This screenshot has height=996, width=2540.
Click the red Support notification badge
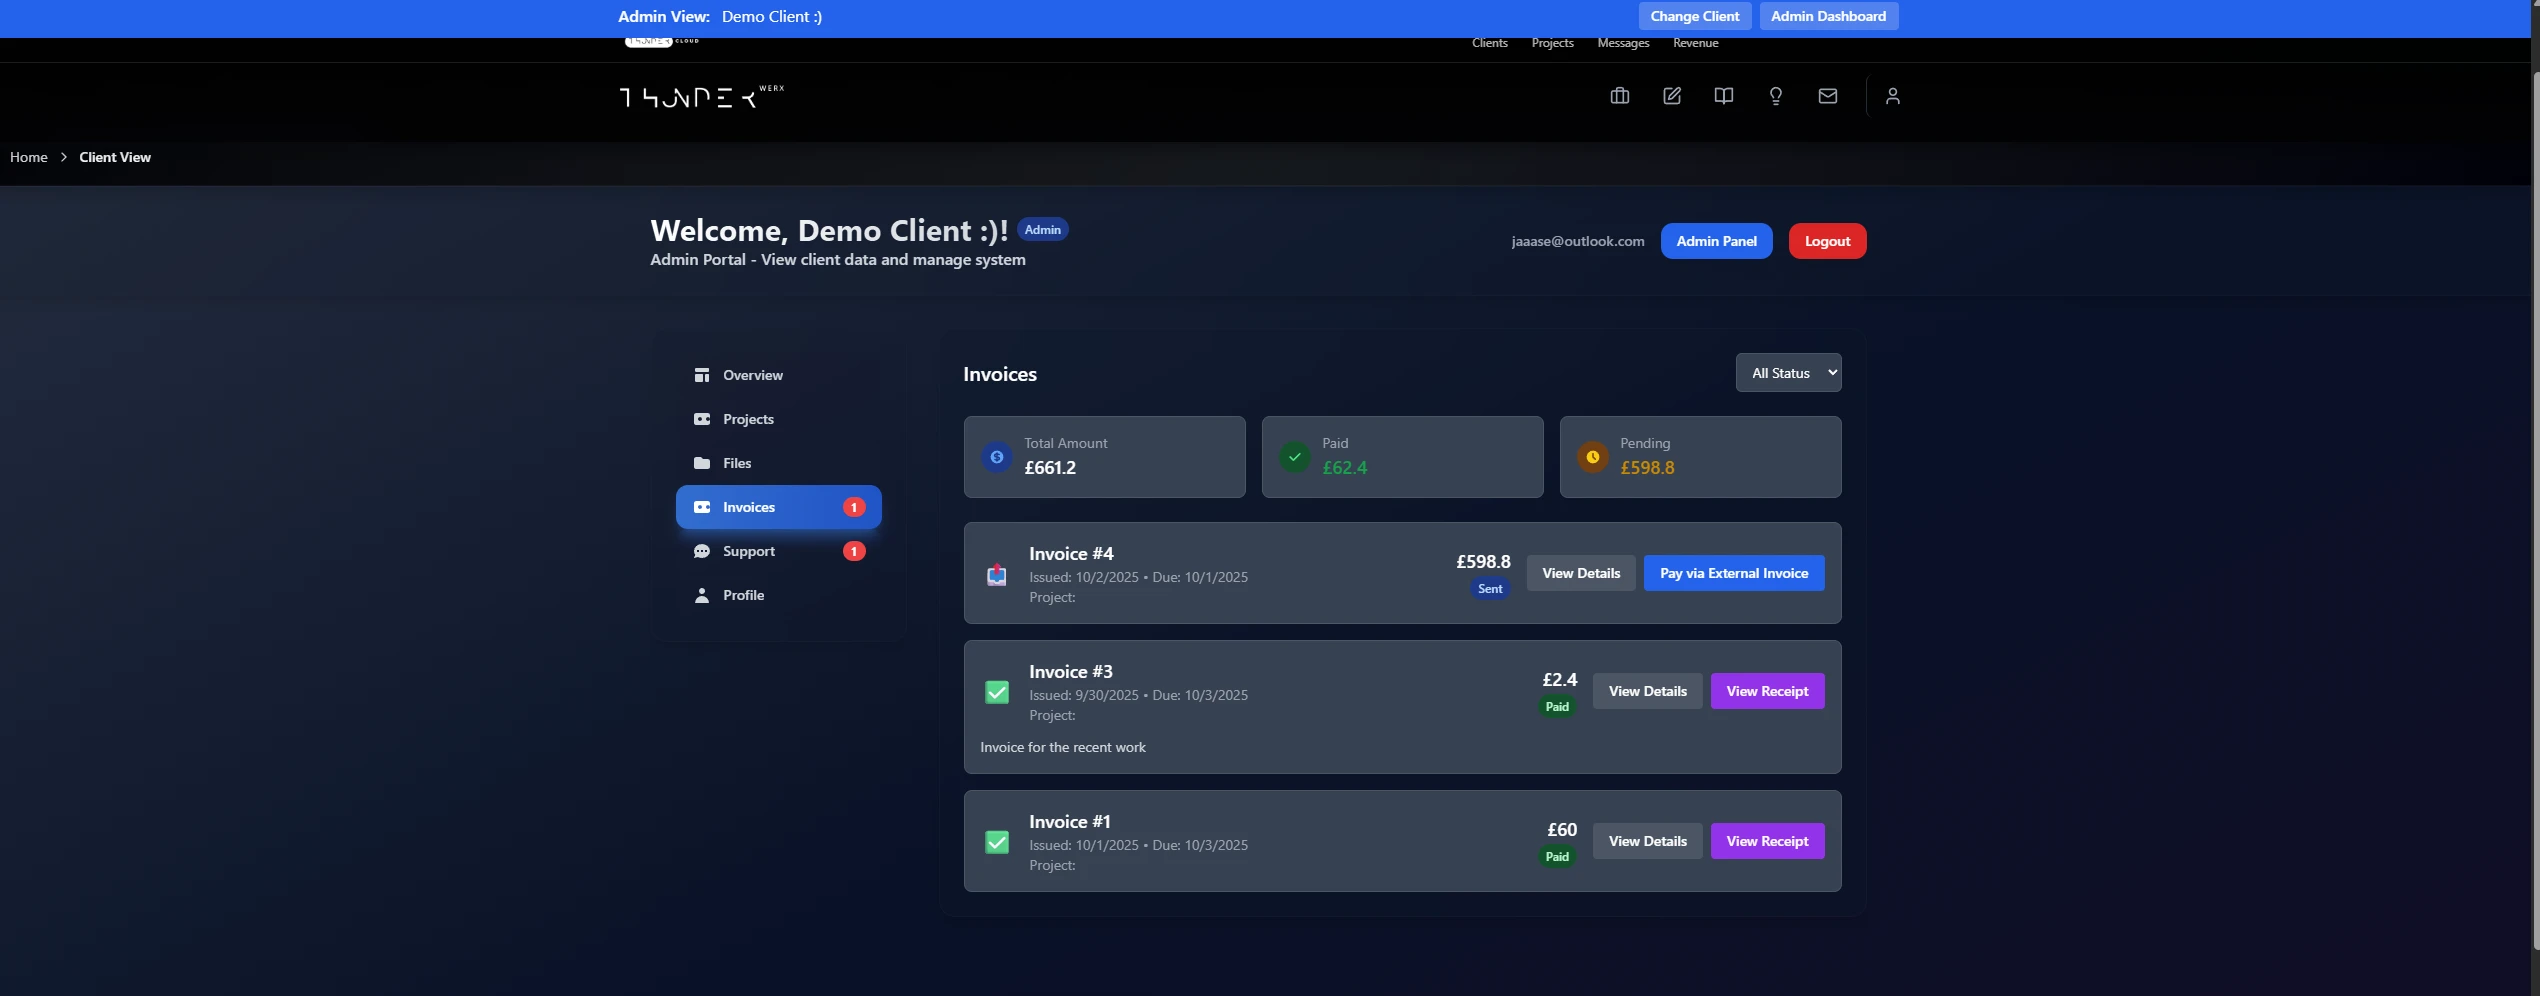(854, 551)
